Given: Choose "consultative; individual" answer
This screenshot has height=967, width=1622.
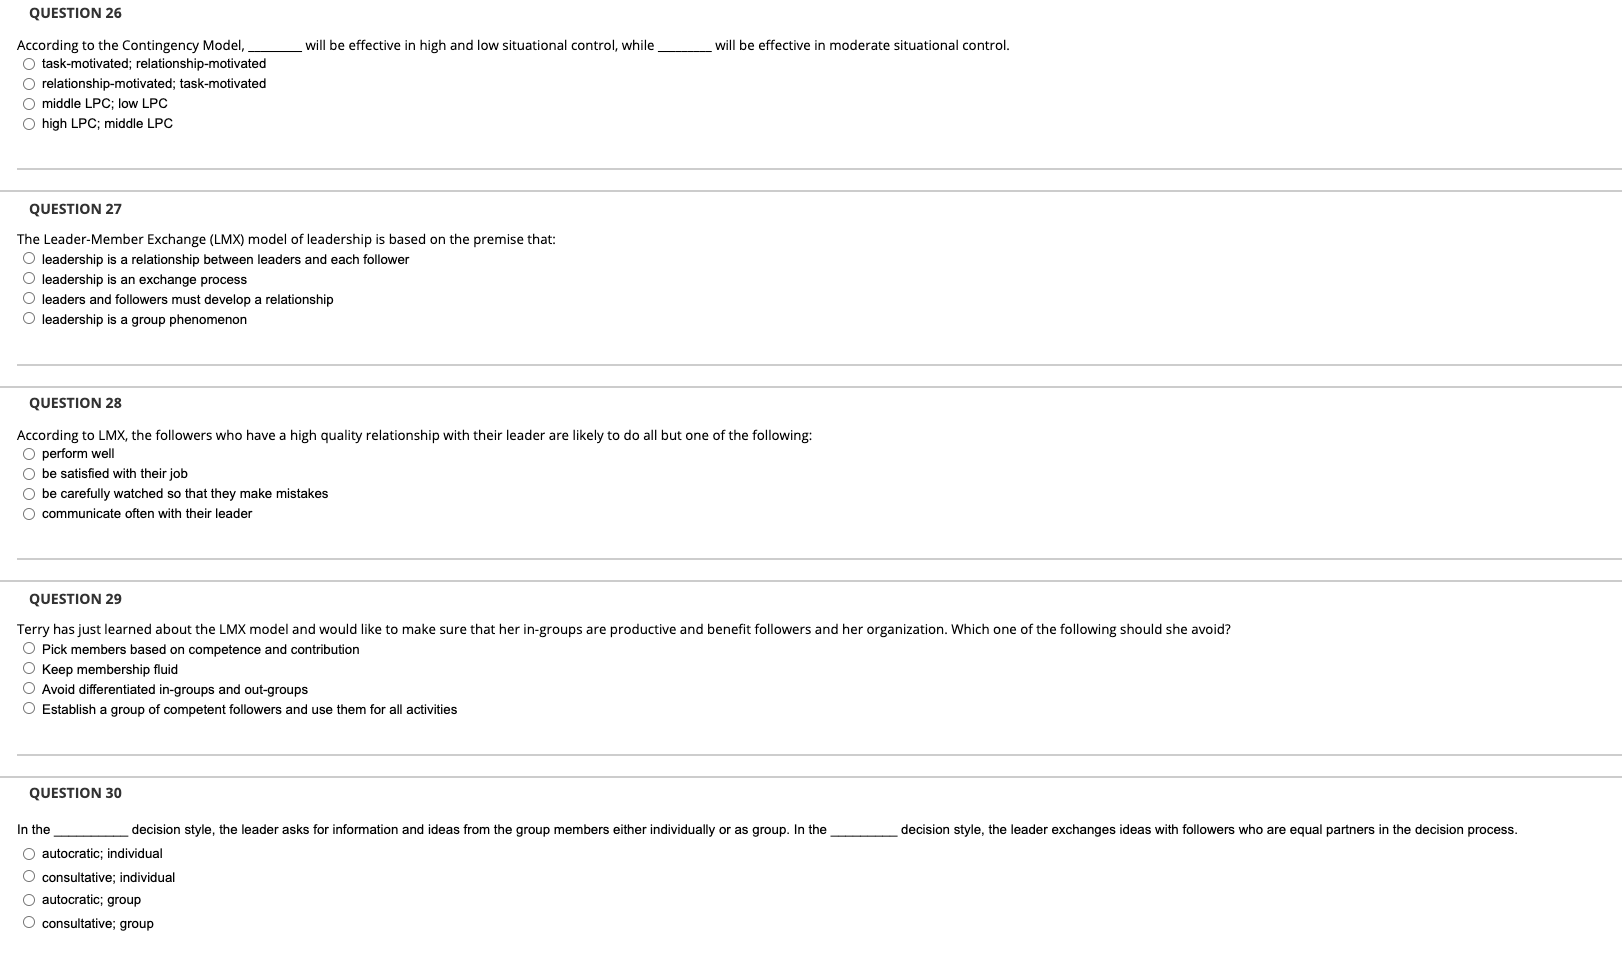Looking at the screenshot, I should point(27,876).
